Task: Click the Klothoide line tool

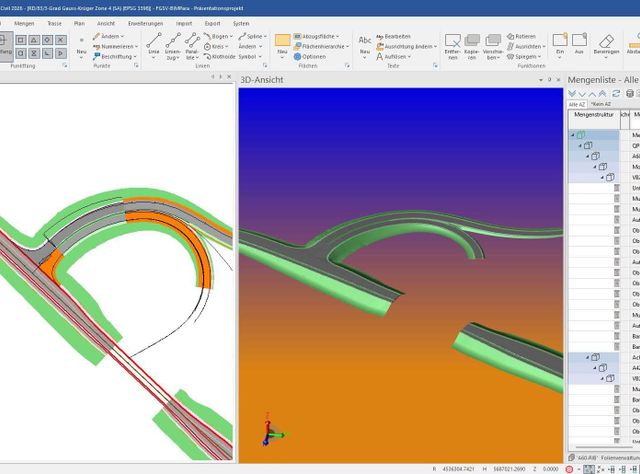Action: pyautogui.click(x=220, y=57)
